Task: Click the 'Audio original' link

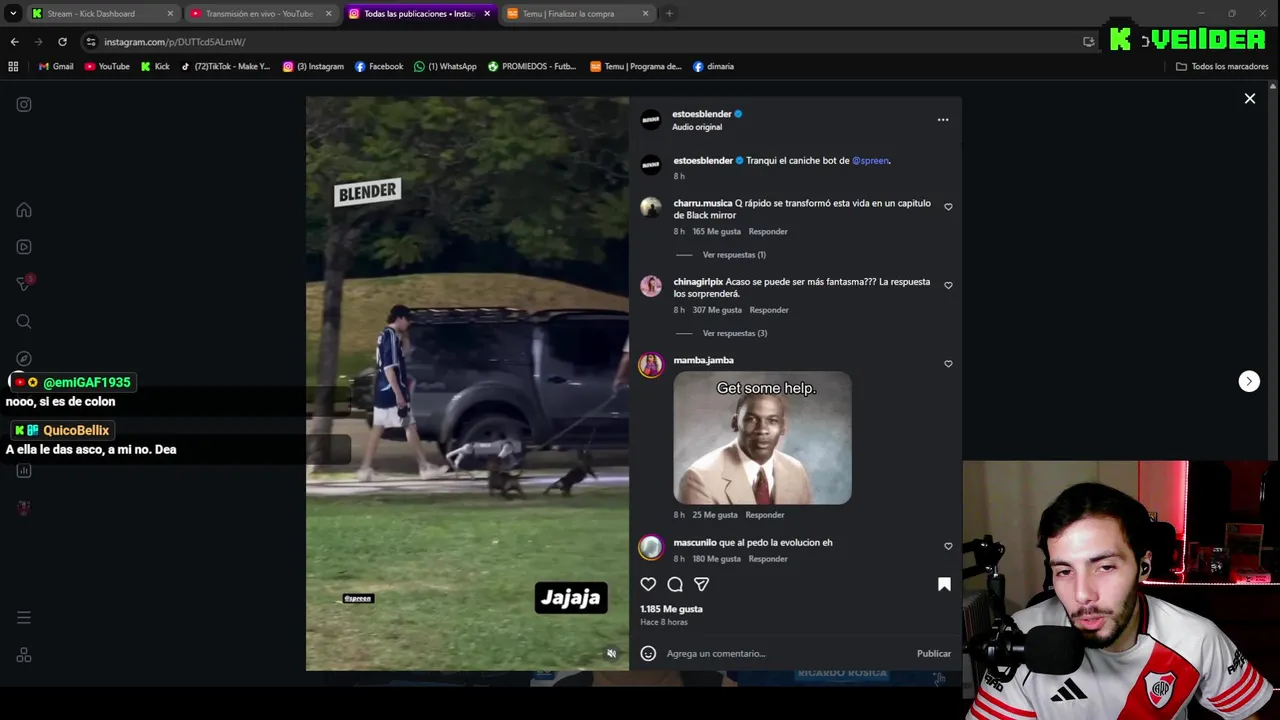Action: tap(697, 127)
